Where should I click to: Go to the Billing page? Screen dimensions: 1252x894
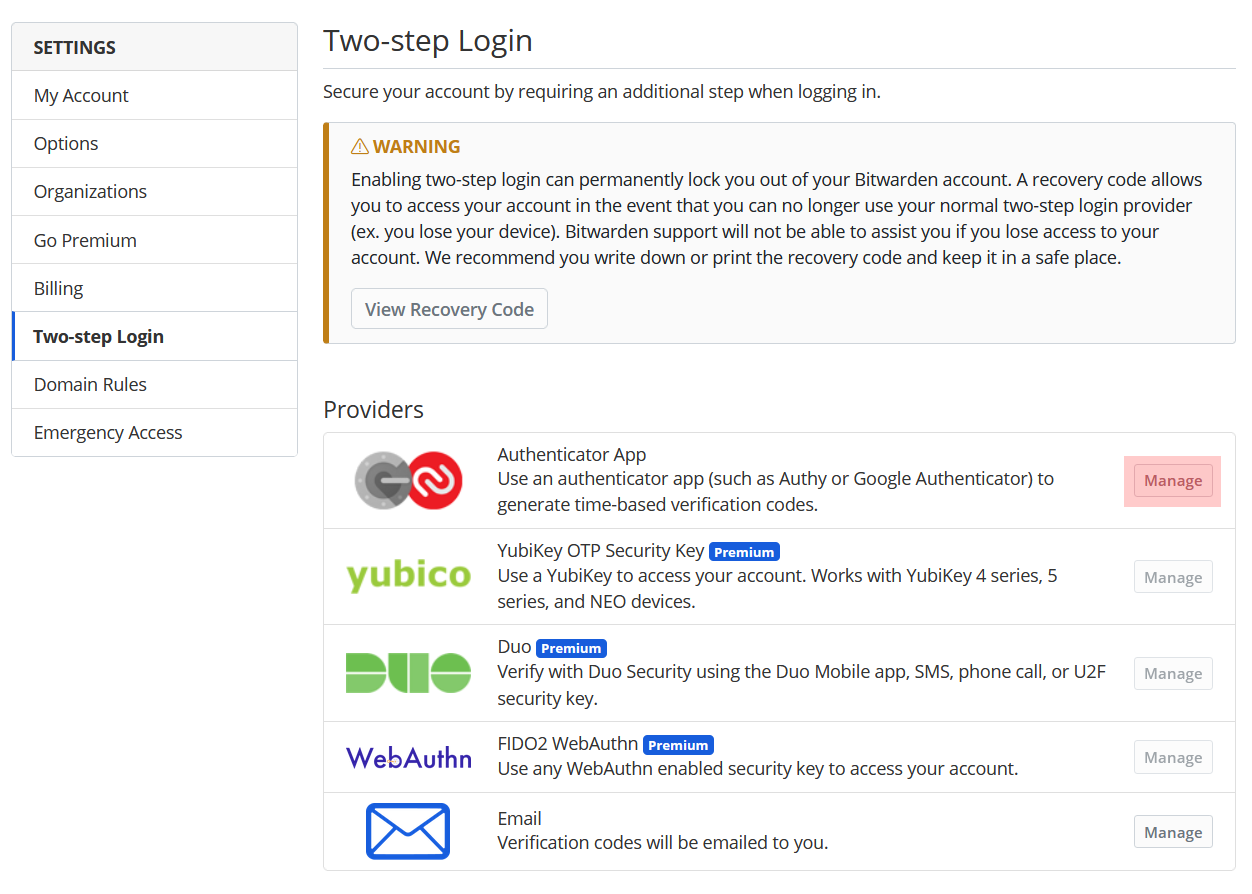pyautogui.click(x=58, y=288)
